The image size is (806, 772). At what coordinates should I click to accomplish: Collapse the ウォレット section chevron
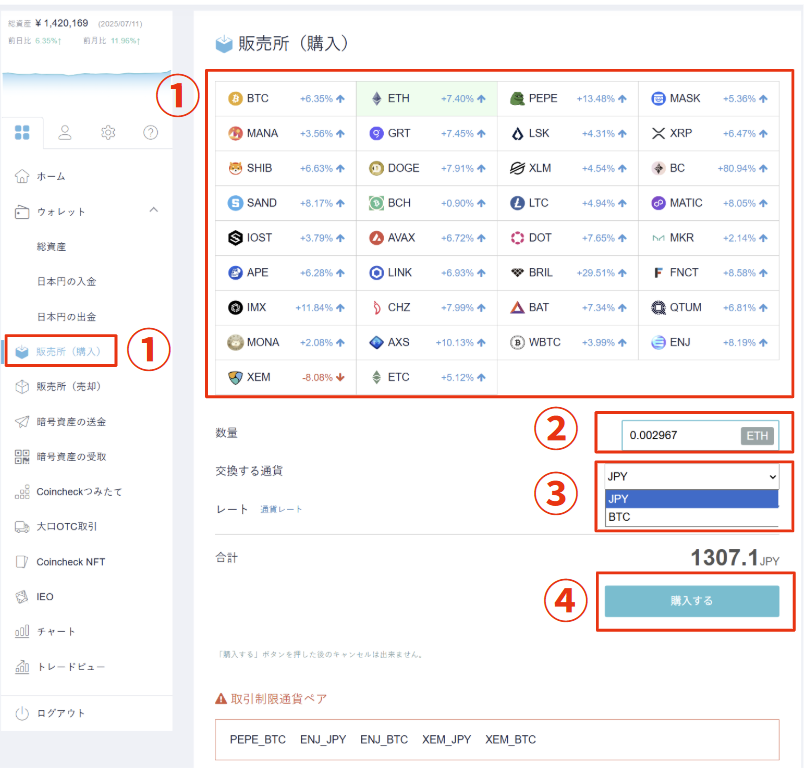pos(154,210)
